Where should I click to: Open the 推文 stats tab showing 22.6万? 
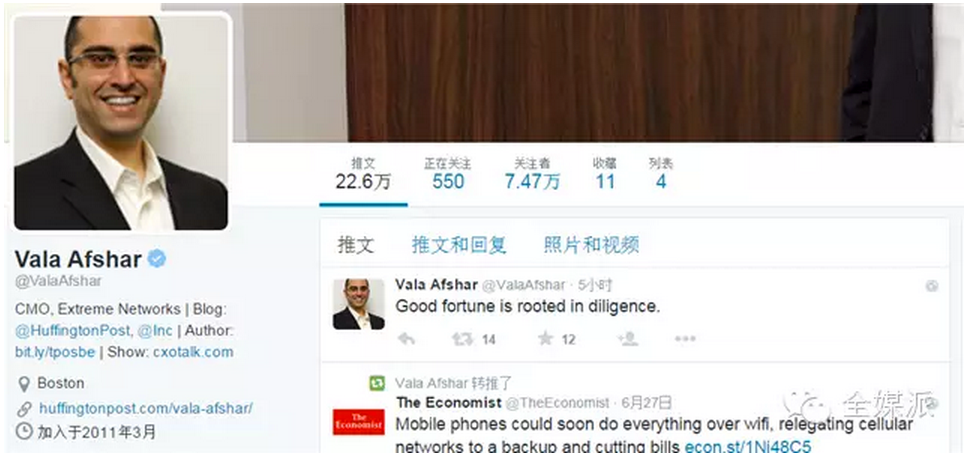tap(363, 174)
